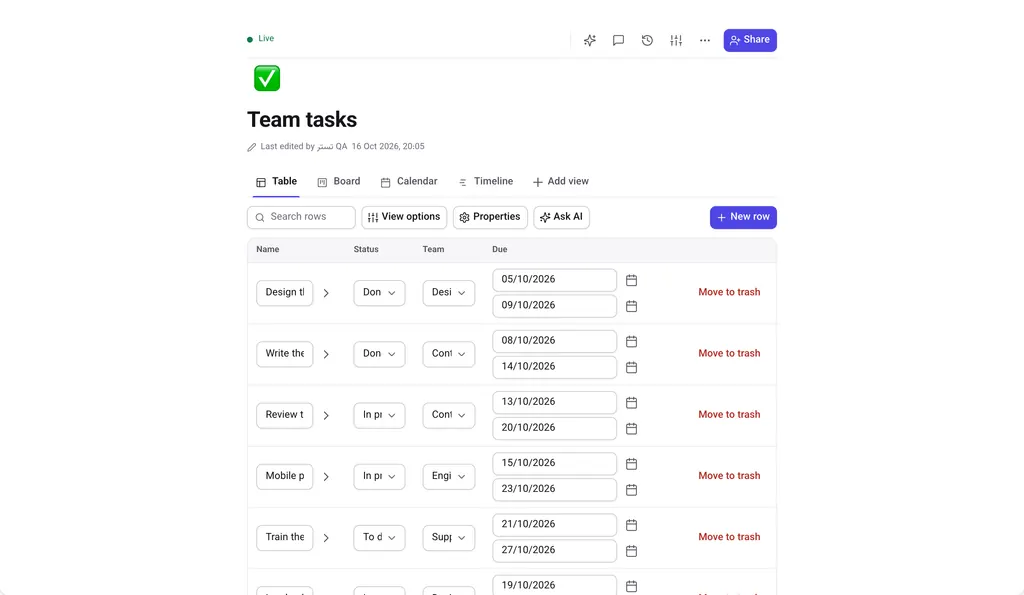
Task: Switch to the Board view tab
Action: (339, 182)
